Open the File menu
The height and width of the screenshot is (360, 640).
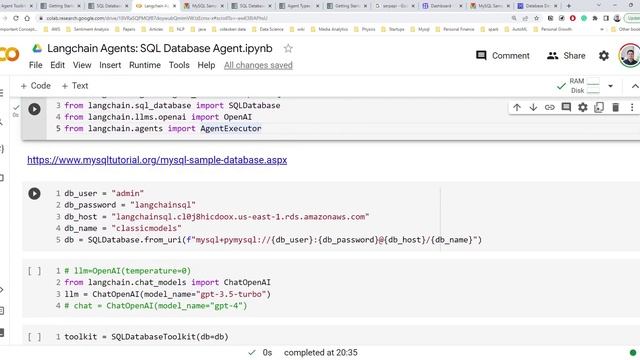click(36, 65)
